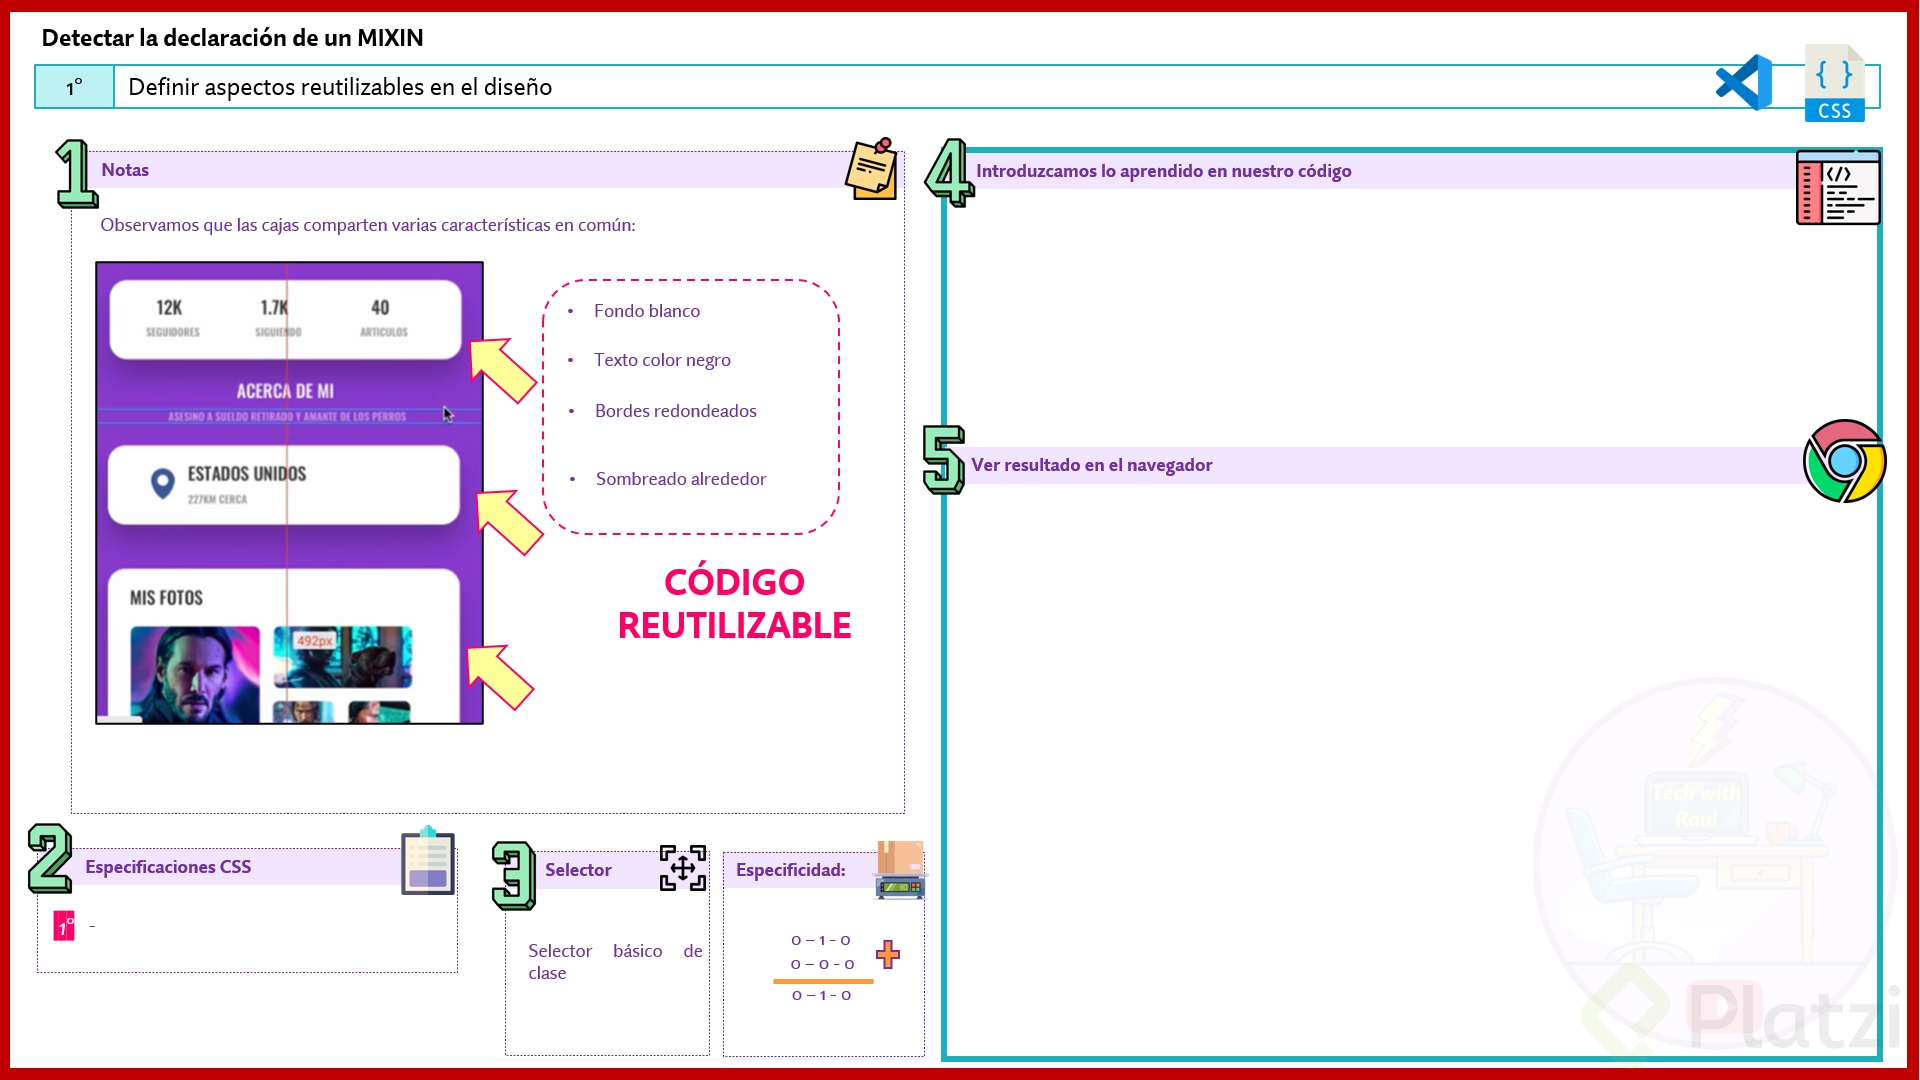Click the yellow sticky note icon
The width and height of the screenshot is (1920, 1080).
(x=871, y=170)
